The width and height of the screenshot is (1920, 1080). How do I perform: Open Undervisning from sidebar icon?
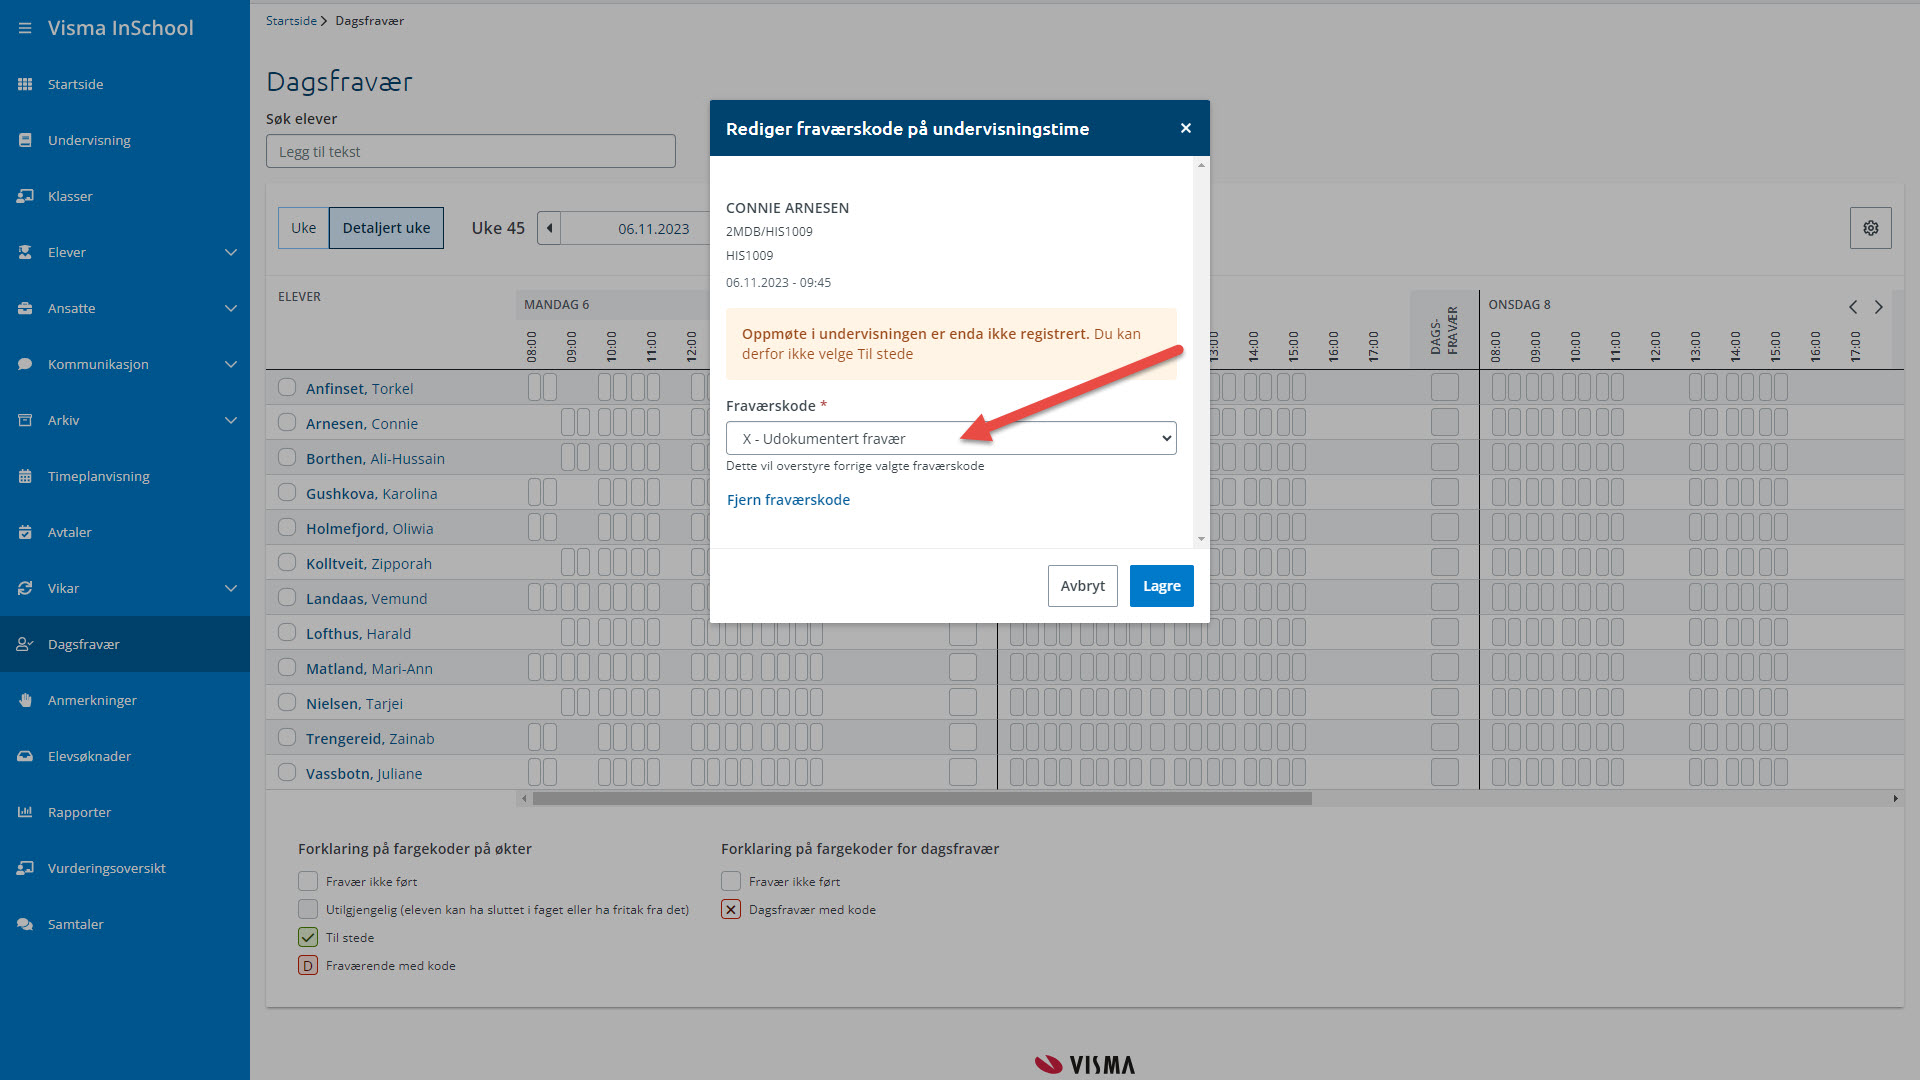coord(25,140)
